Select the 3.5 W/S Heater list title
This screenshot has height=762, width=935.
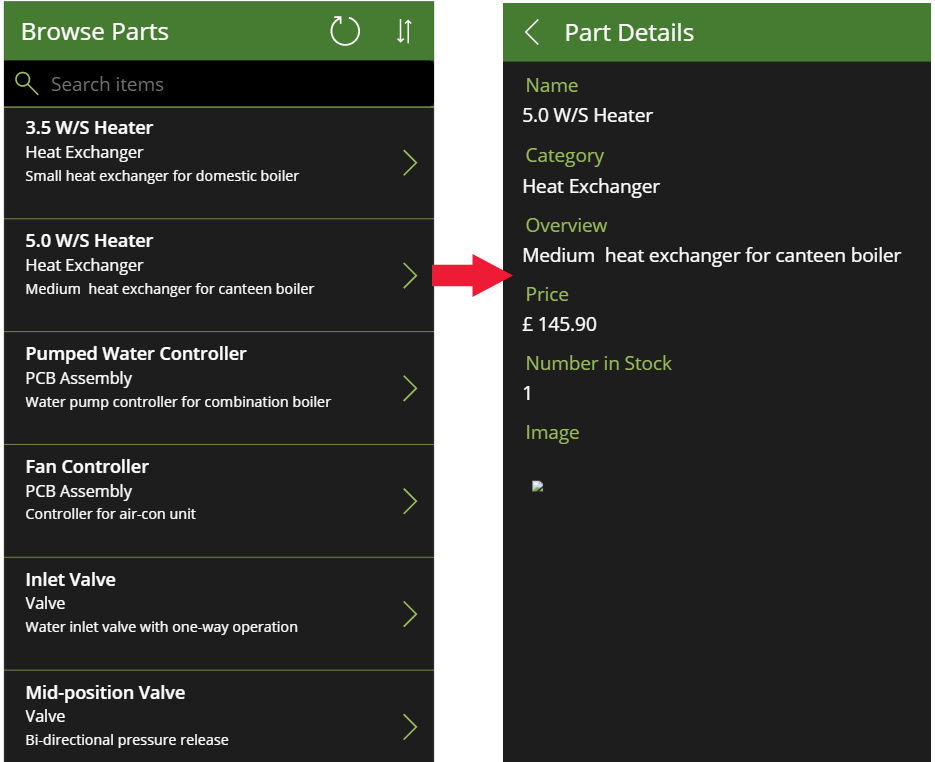click(89, 128)
